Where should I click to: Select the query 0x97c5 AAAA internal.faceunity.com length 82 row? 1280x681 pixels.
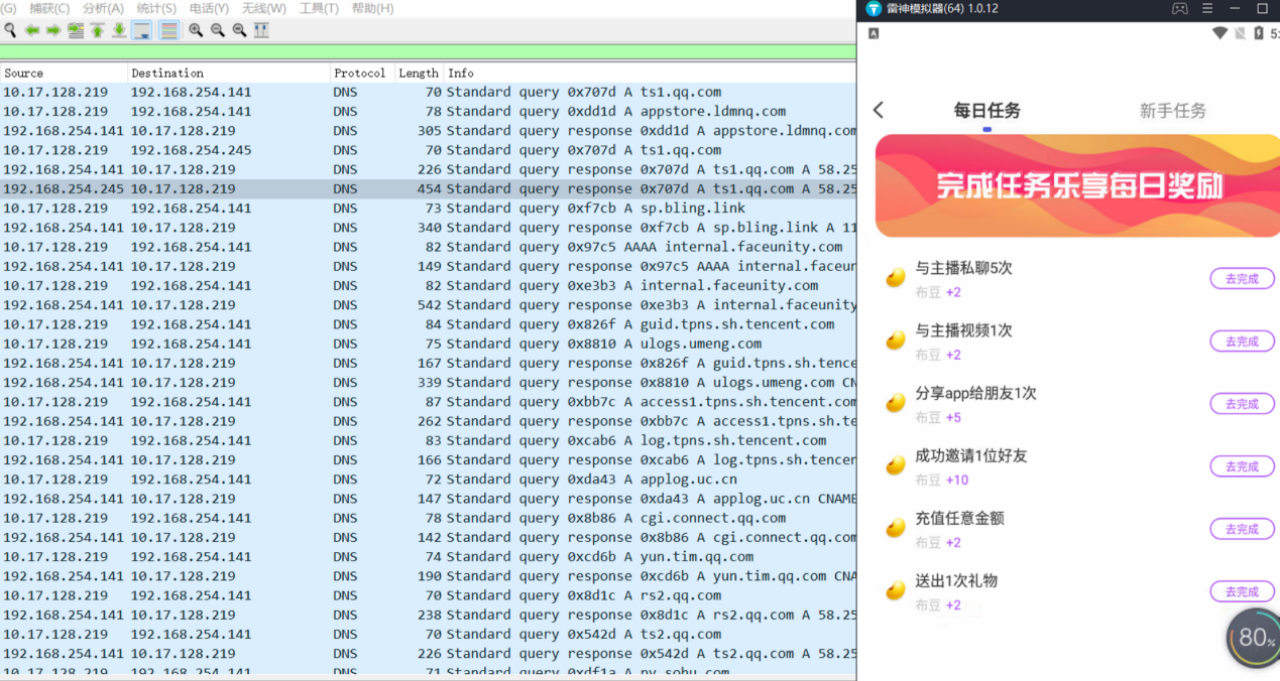click(x=428, y=247)
